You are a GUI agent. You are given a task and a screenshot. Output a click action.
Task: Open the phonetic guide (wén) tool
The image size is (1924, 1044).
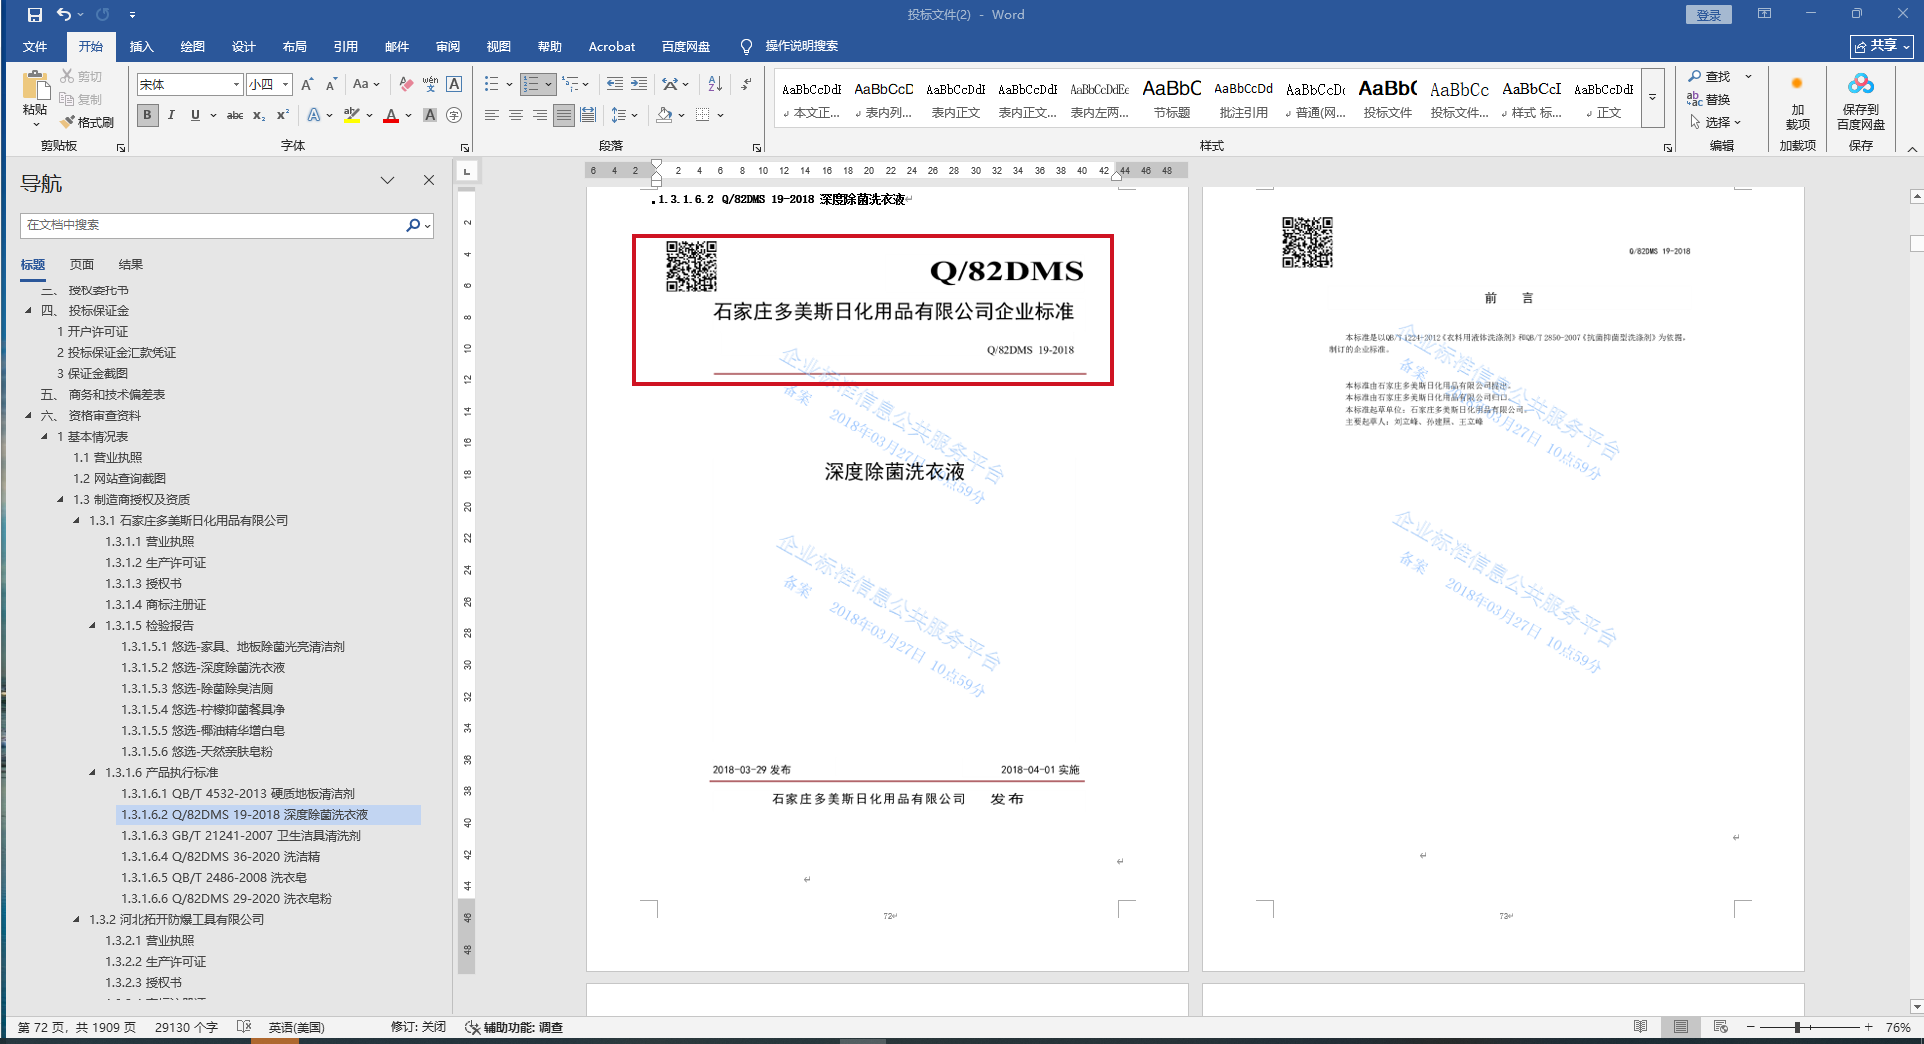tap(430, 84)
